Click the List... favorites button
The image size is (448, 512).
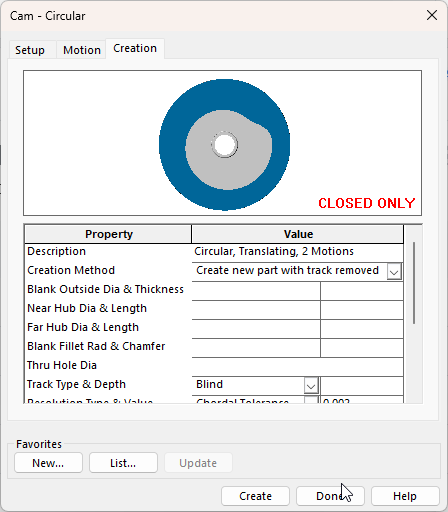coord(123,463)
